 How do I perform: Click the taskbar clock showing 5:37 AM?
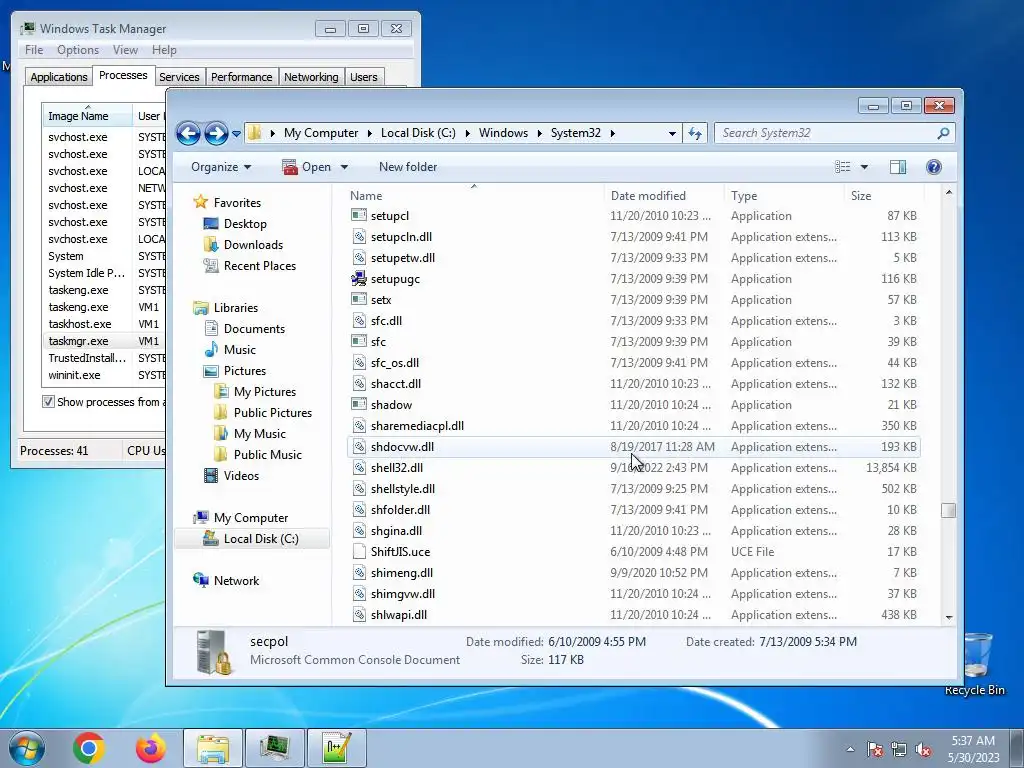973,749
